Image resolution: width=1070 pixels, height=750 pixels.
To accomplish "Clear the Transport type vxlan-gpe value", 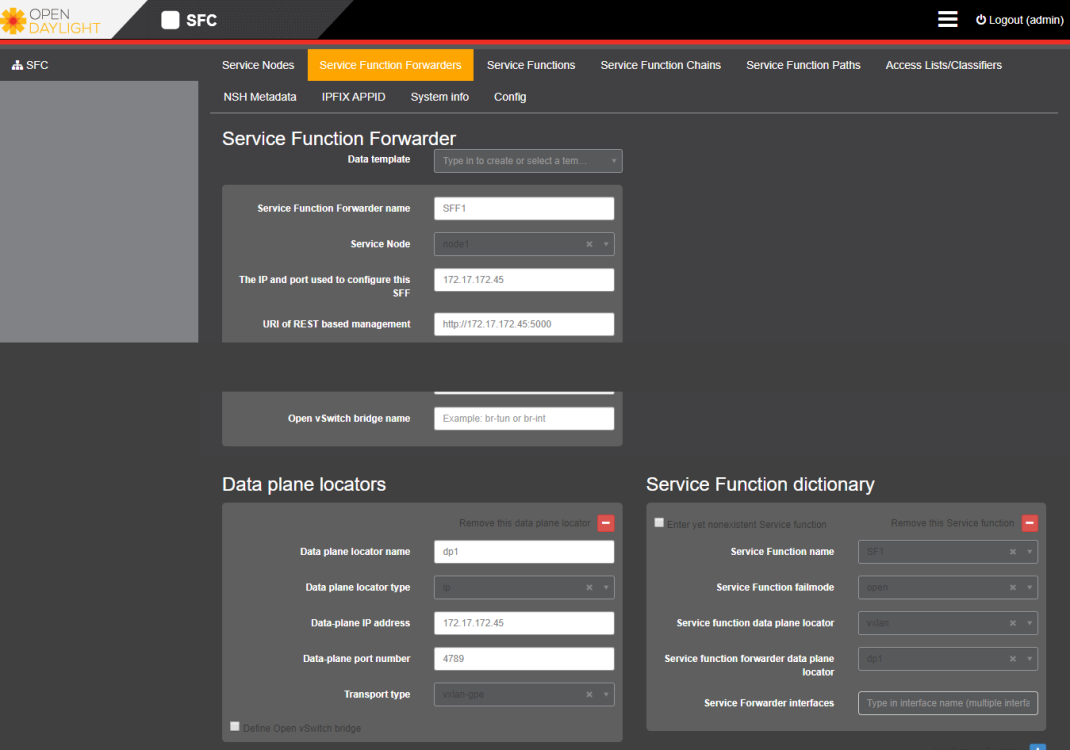I will point(589,695).
